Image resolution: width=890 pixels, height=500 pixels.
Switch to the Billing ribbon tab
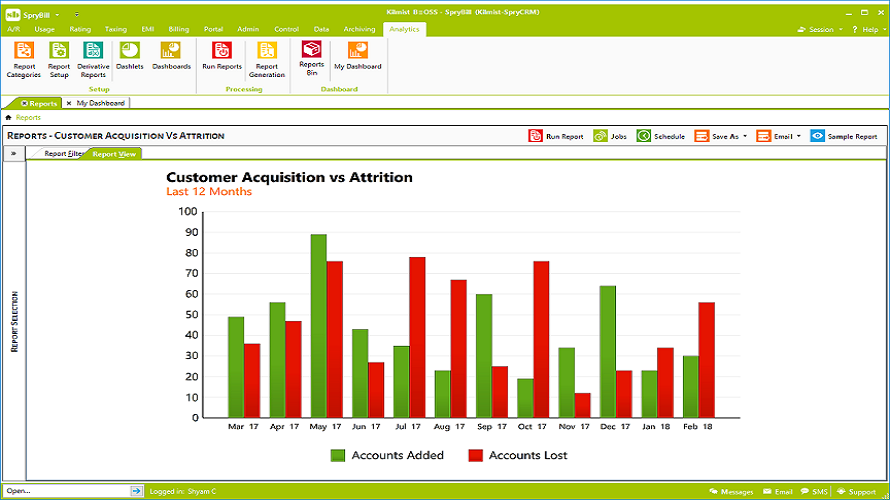click(x=179, y=29)
